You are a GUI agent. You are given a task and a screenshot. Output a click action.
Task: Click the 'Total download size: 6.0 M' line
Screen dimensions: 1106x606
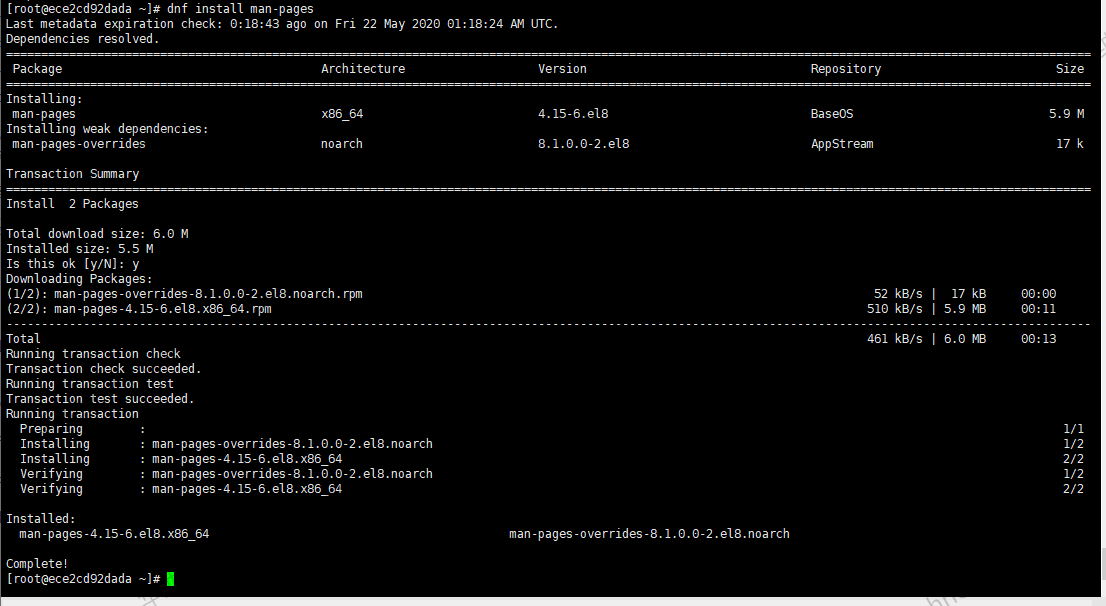tap(97, 234)
